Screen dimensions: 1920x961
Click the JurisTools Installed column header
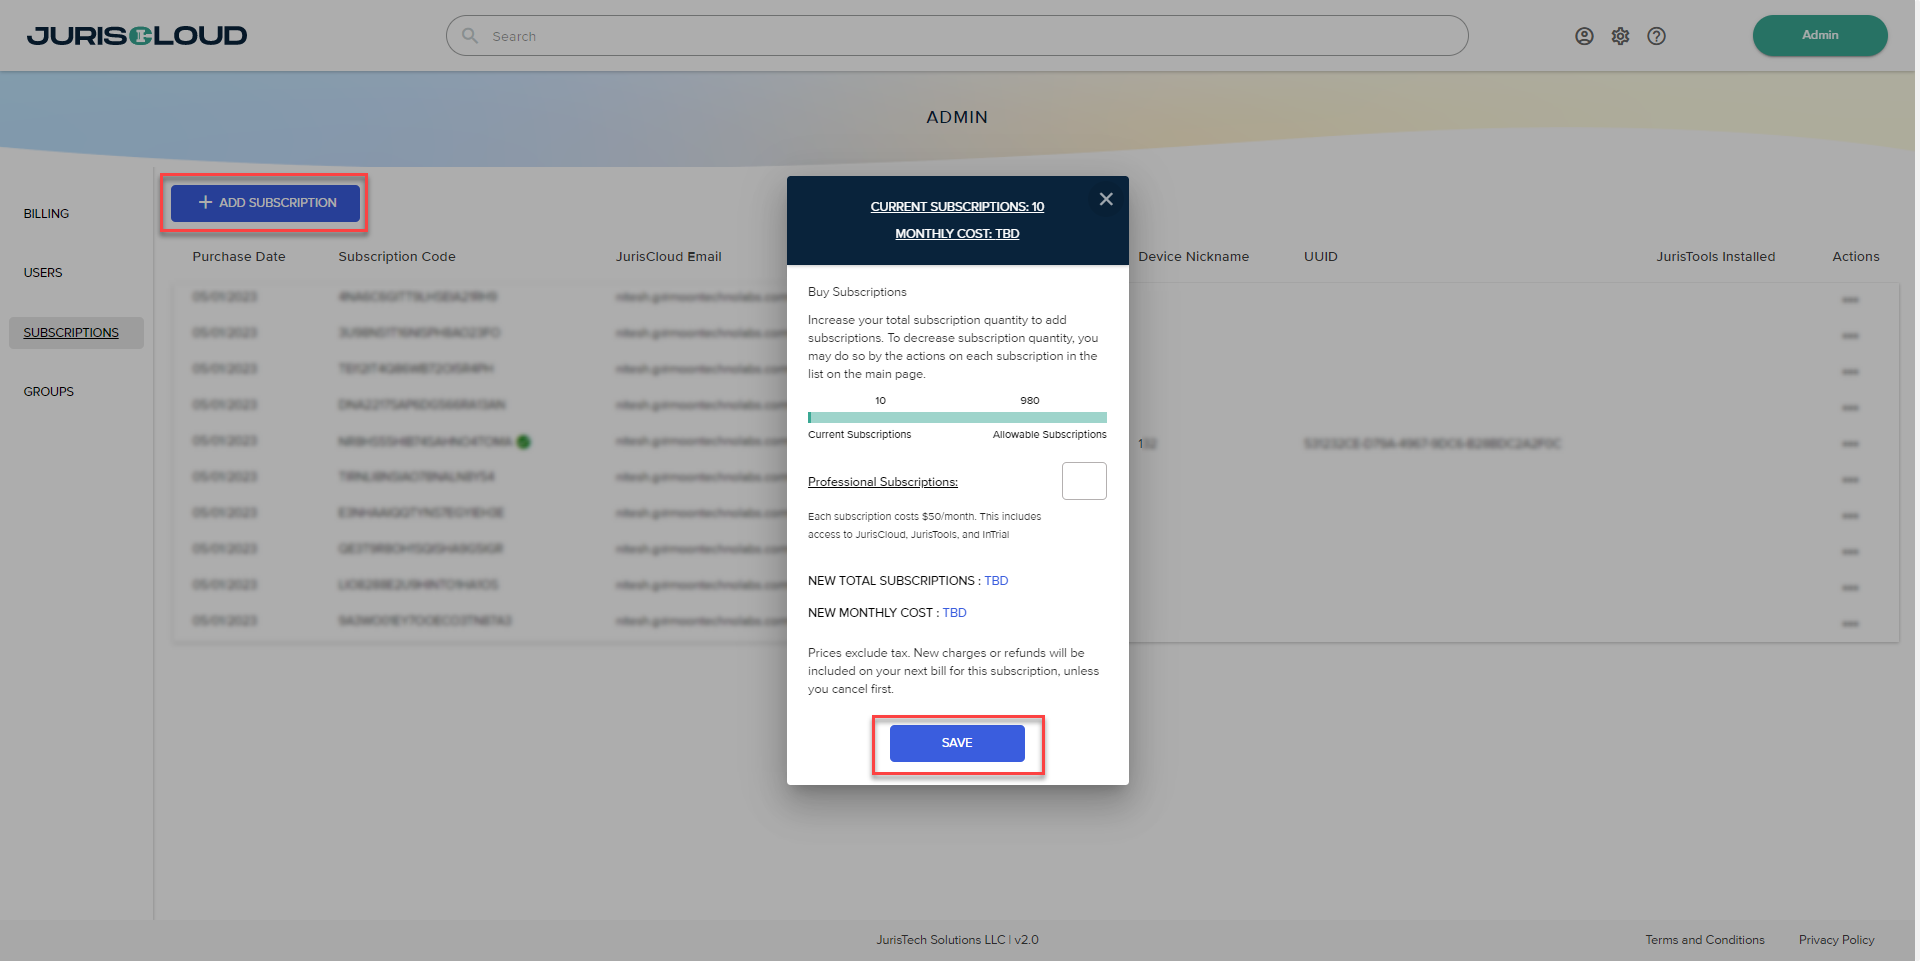pyautogui.click(x=1716, y=257)
